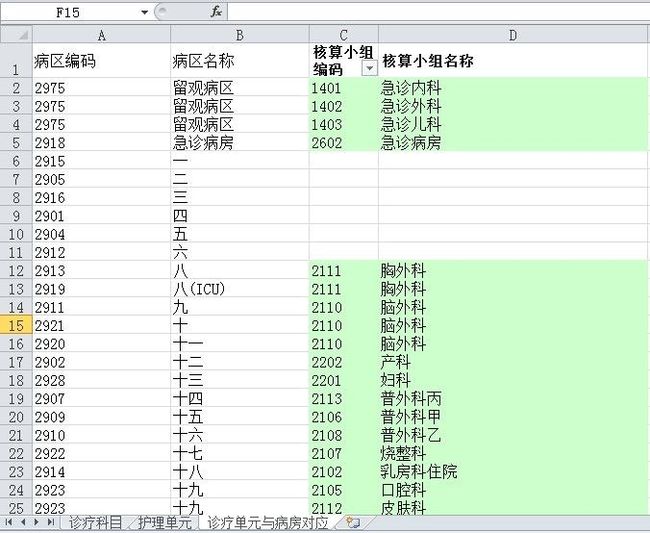Click the 病区名称 header cell
This screenshot has width=650, height=533.
240,61
